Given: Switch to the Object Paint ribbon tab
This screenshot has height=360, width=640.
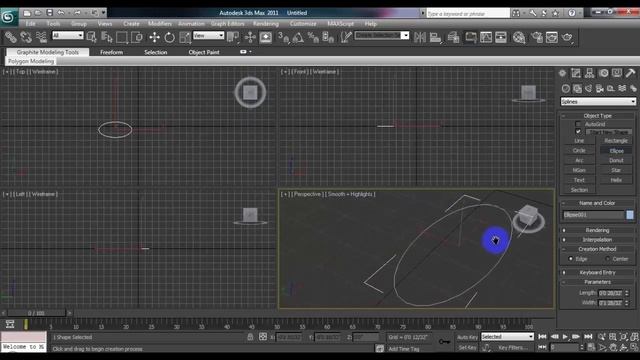Looking at the screenshot, I should click(204, 52).
